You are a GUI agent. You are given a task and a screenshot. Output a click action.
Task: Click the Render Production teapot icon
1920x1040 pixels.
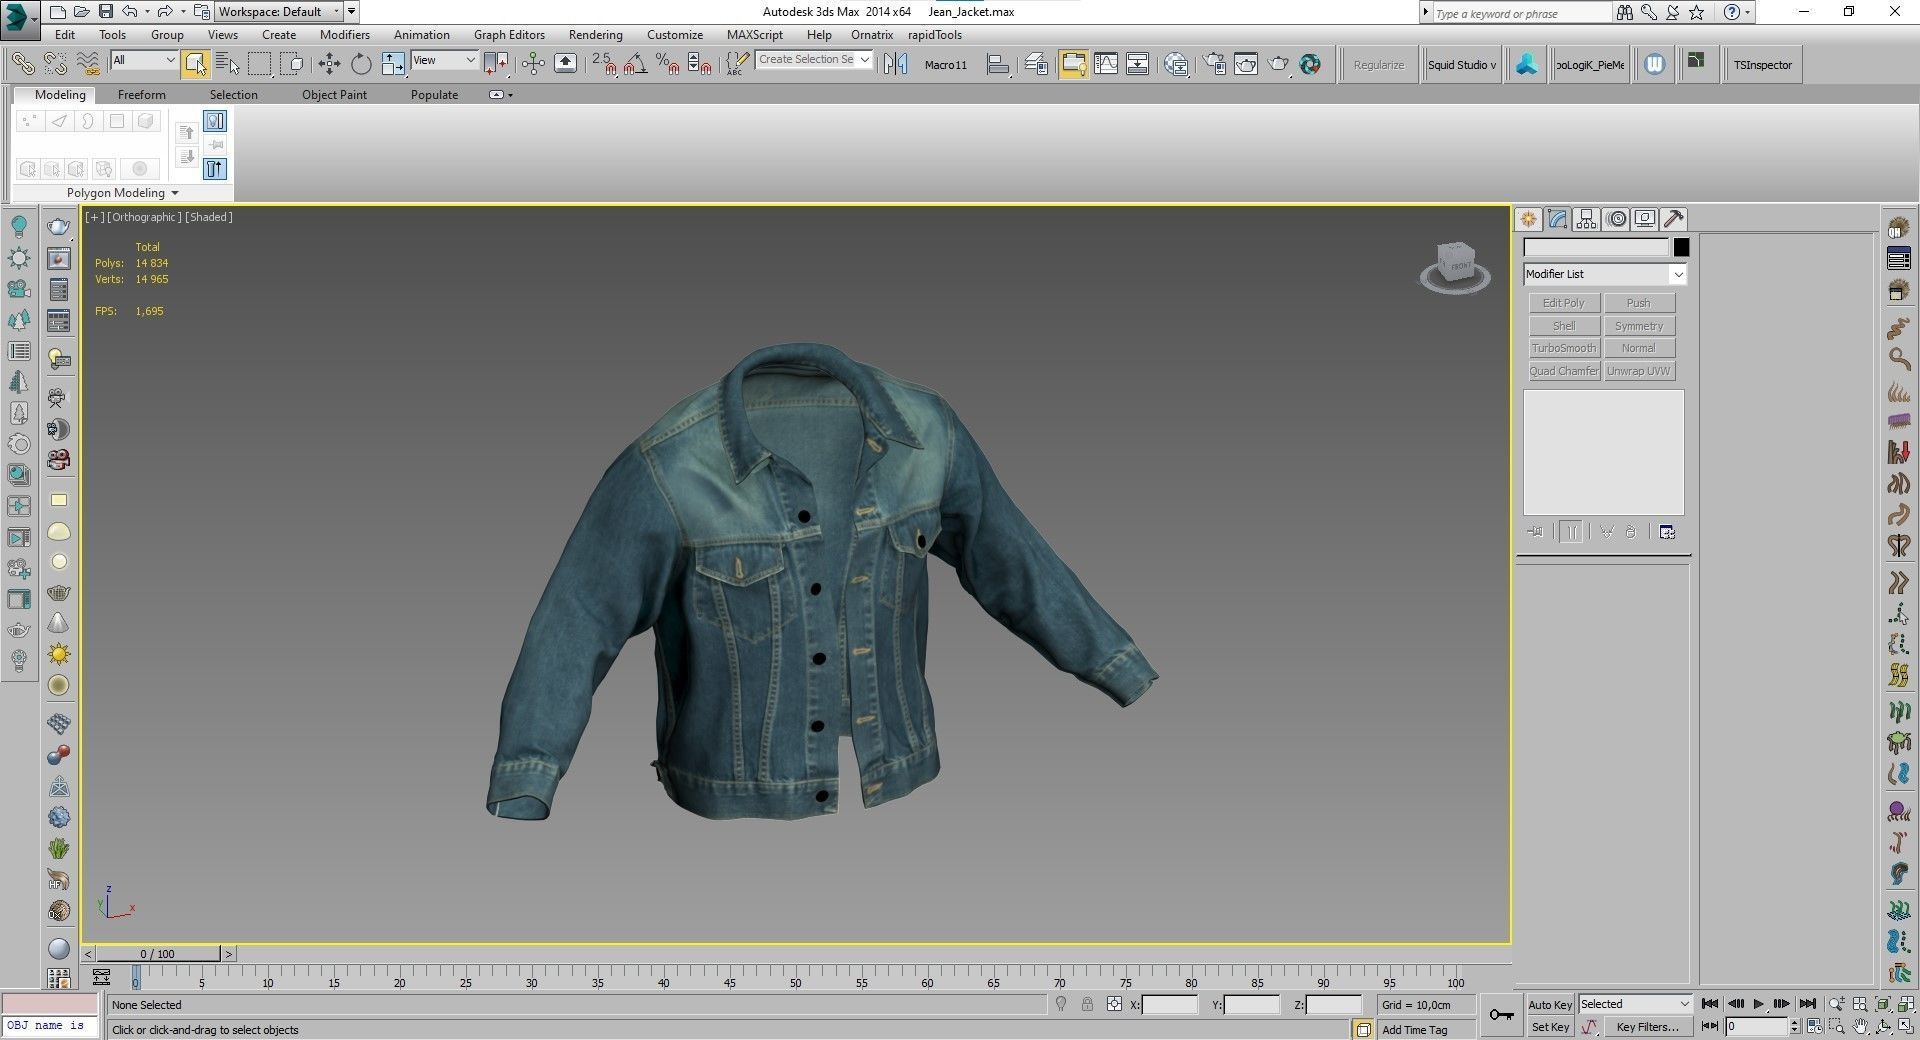[x=1279, y=65]
